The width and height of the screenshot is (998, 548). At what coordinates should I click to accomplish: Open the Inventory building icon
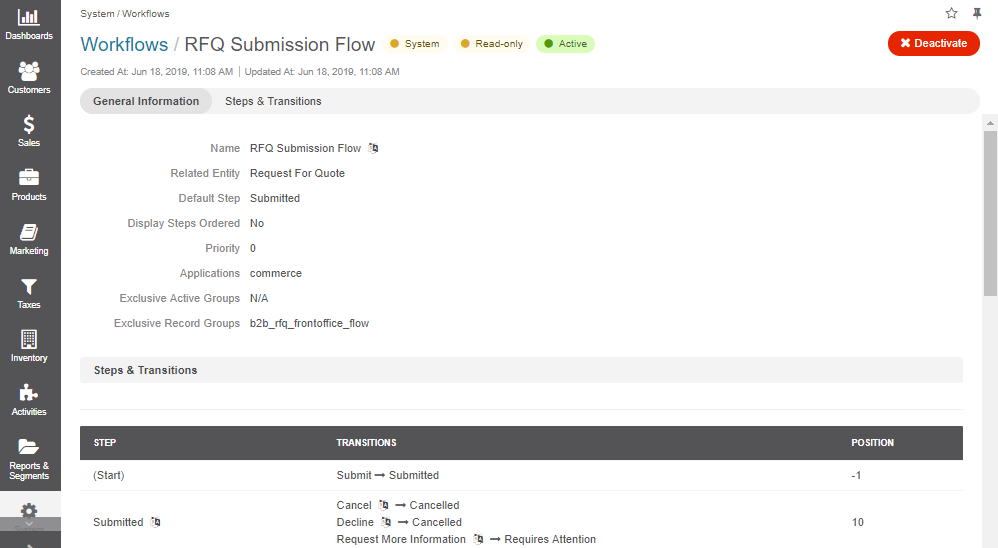click(29, 339)
